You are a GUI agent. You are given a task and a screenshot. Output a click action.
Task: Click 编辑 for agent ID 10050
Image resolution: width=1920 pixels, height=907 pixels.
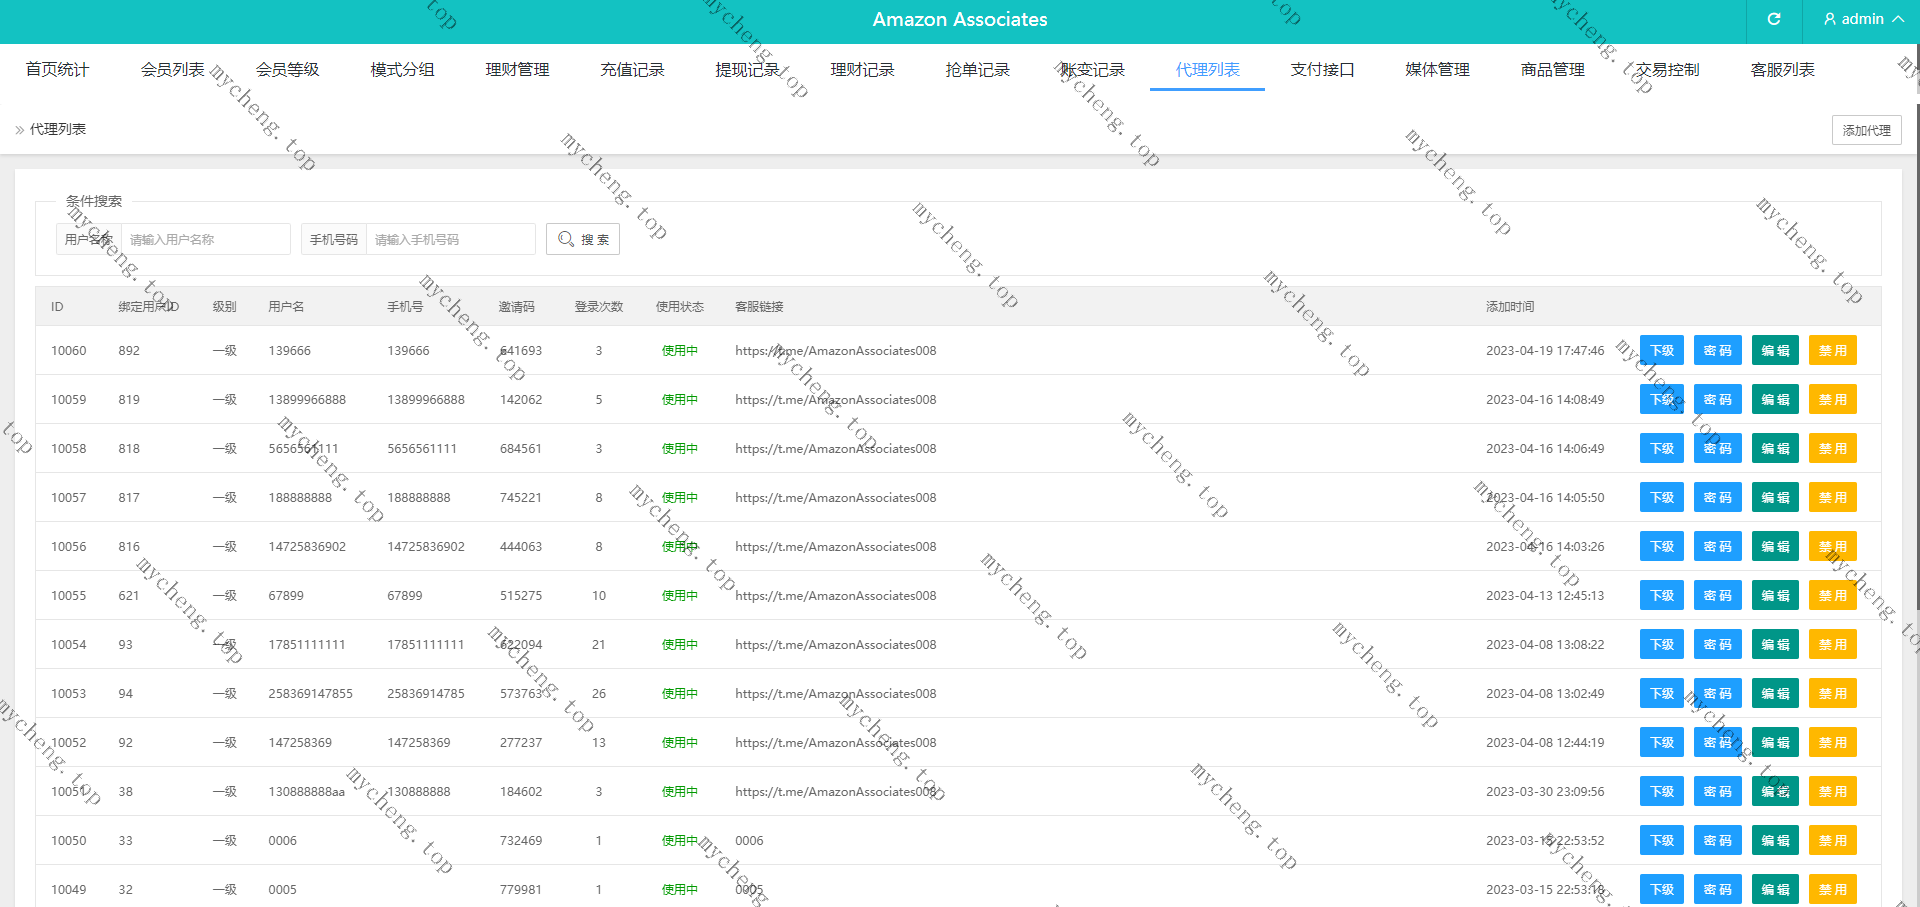pyautogui.click(x=1775, y=840)
